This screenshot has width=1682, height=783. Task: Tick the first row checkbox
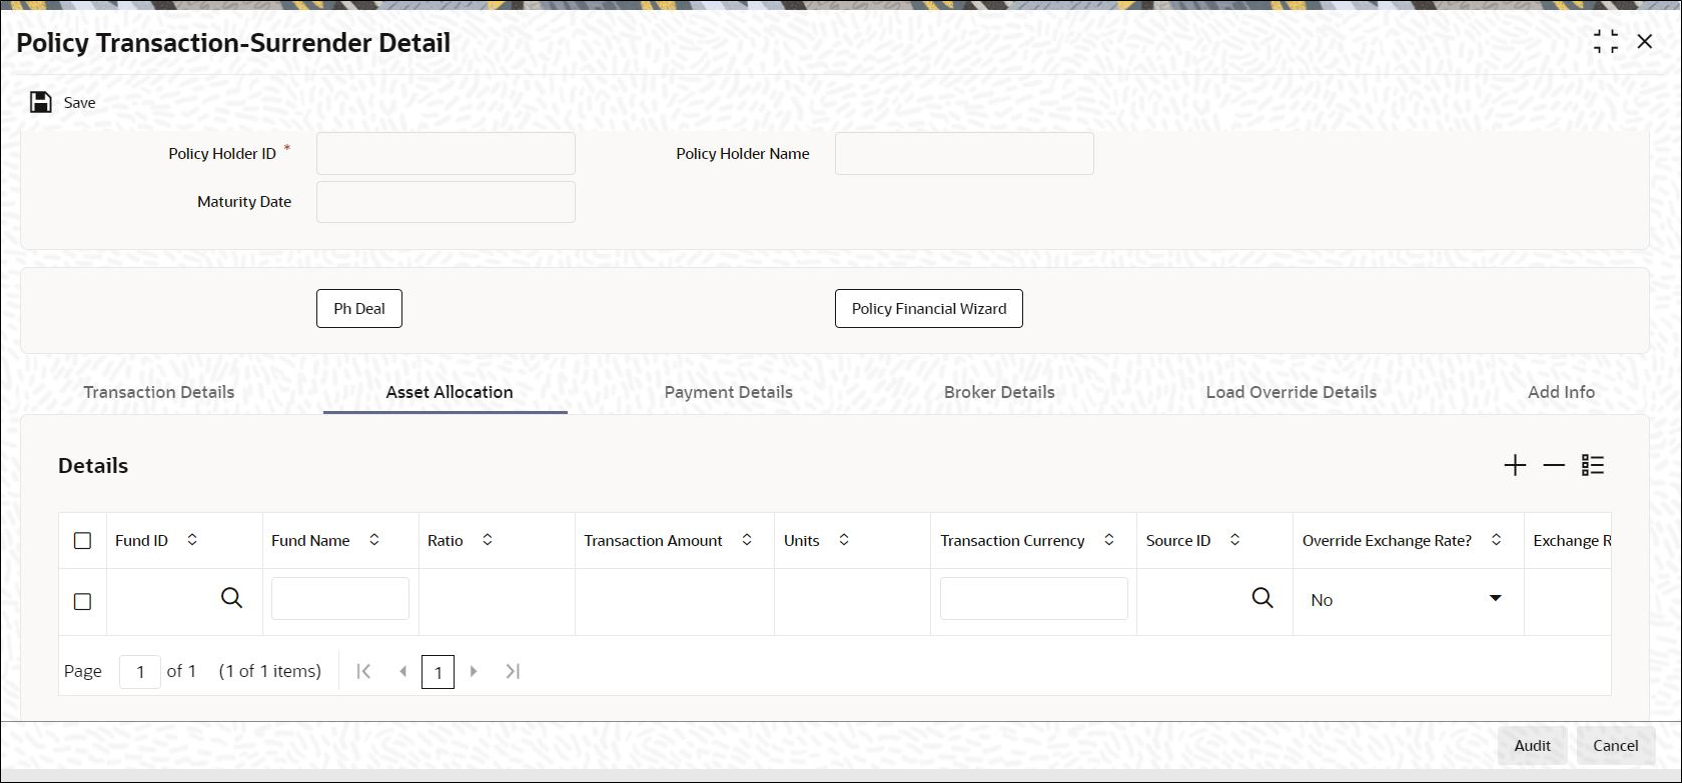(x=83, y=602)
